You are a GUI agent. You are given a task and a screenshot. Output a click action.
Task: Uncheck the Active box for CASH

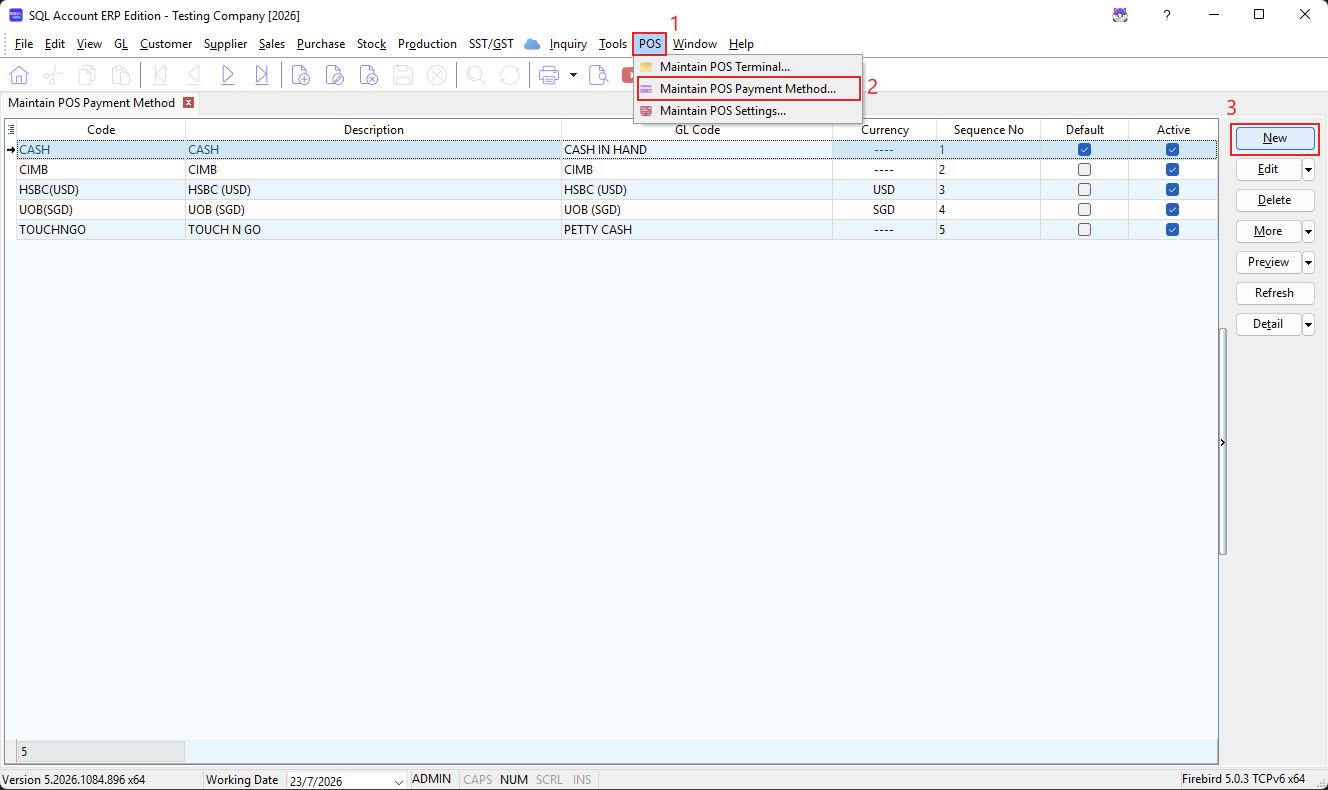click(x=1172, y=150)
